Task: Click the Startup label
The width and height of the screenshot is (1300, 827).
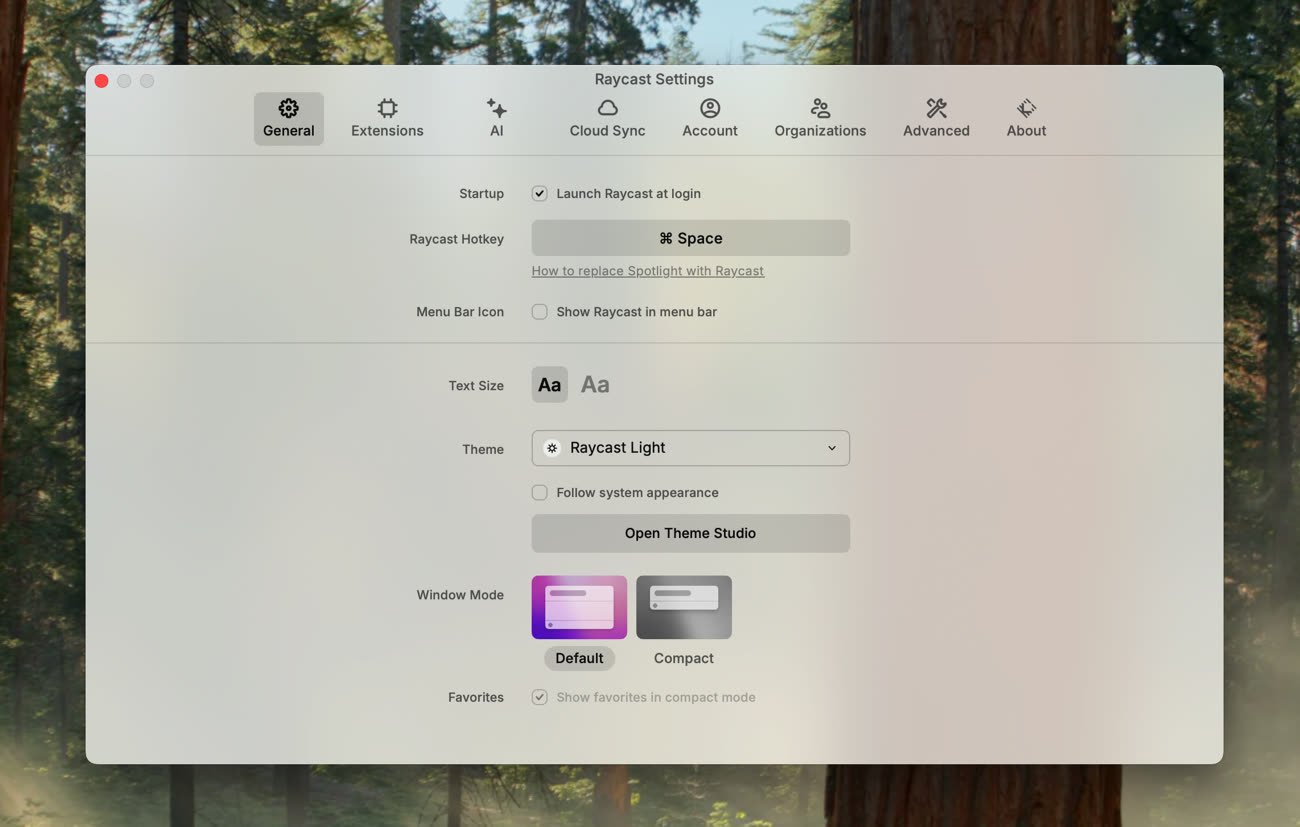Action: pos(481,194)
